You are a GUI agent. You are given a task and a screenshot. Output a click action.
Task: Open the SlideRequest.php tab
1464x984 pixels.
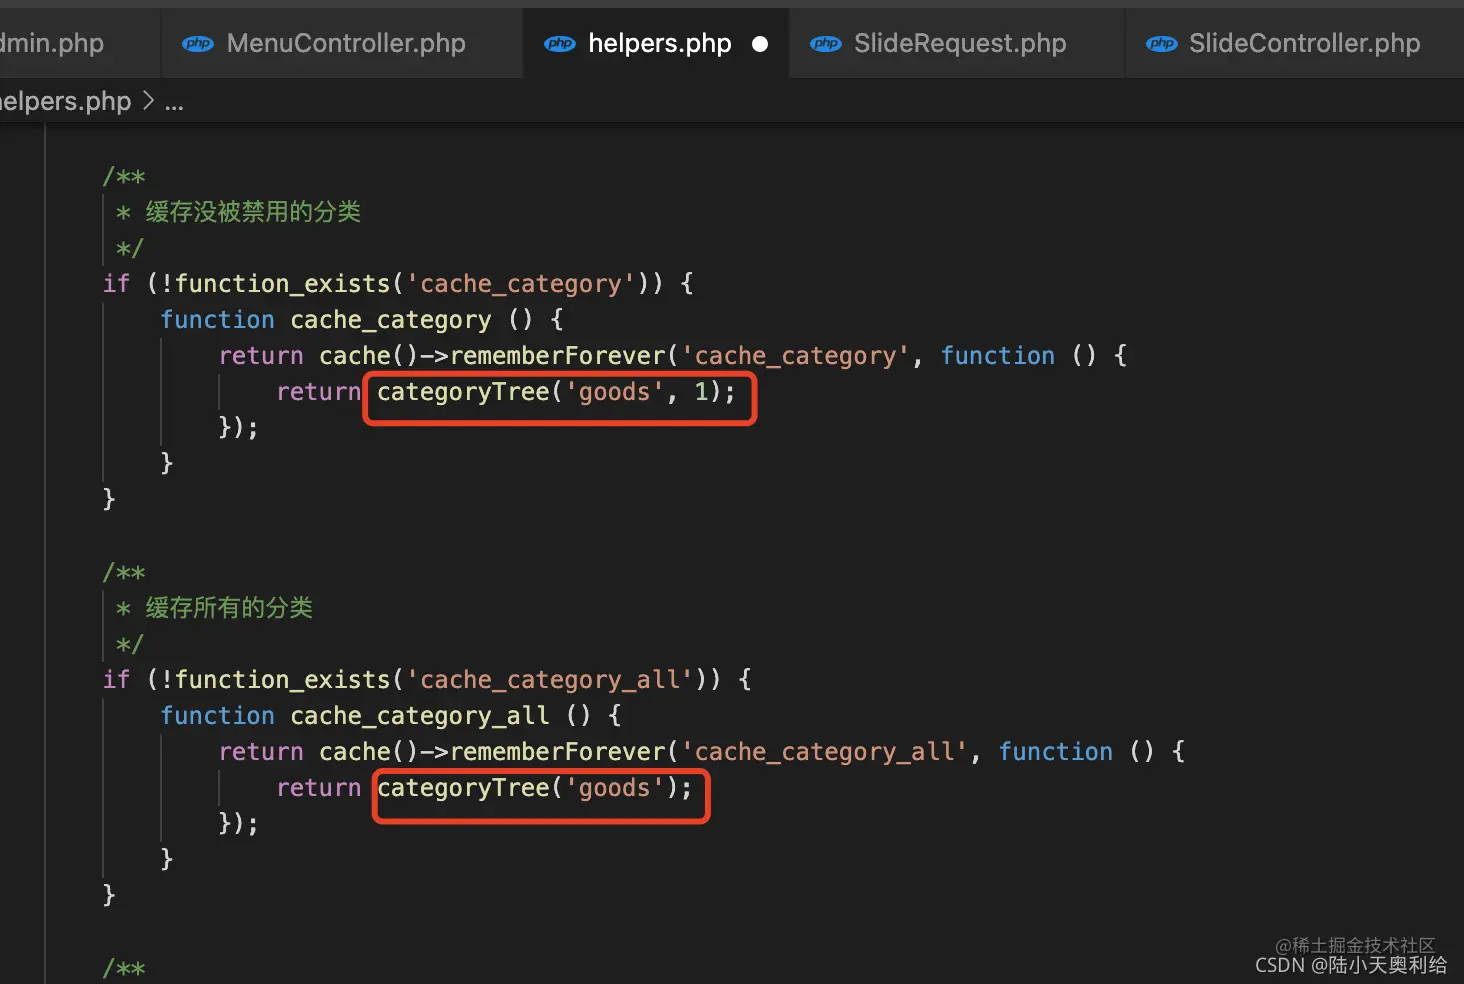click(957, 43)
